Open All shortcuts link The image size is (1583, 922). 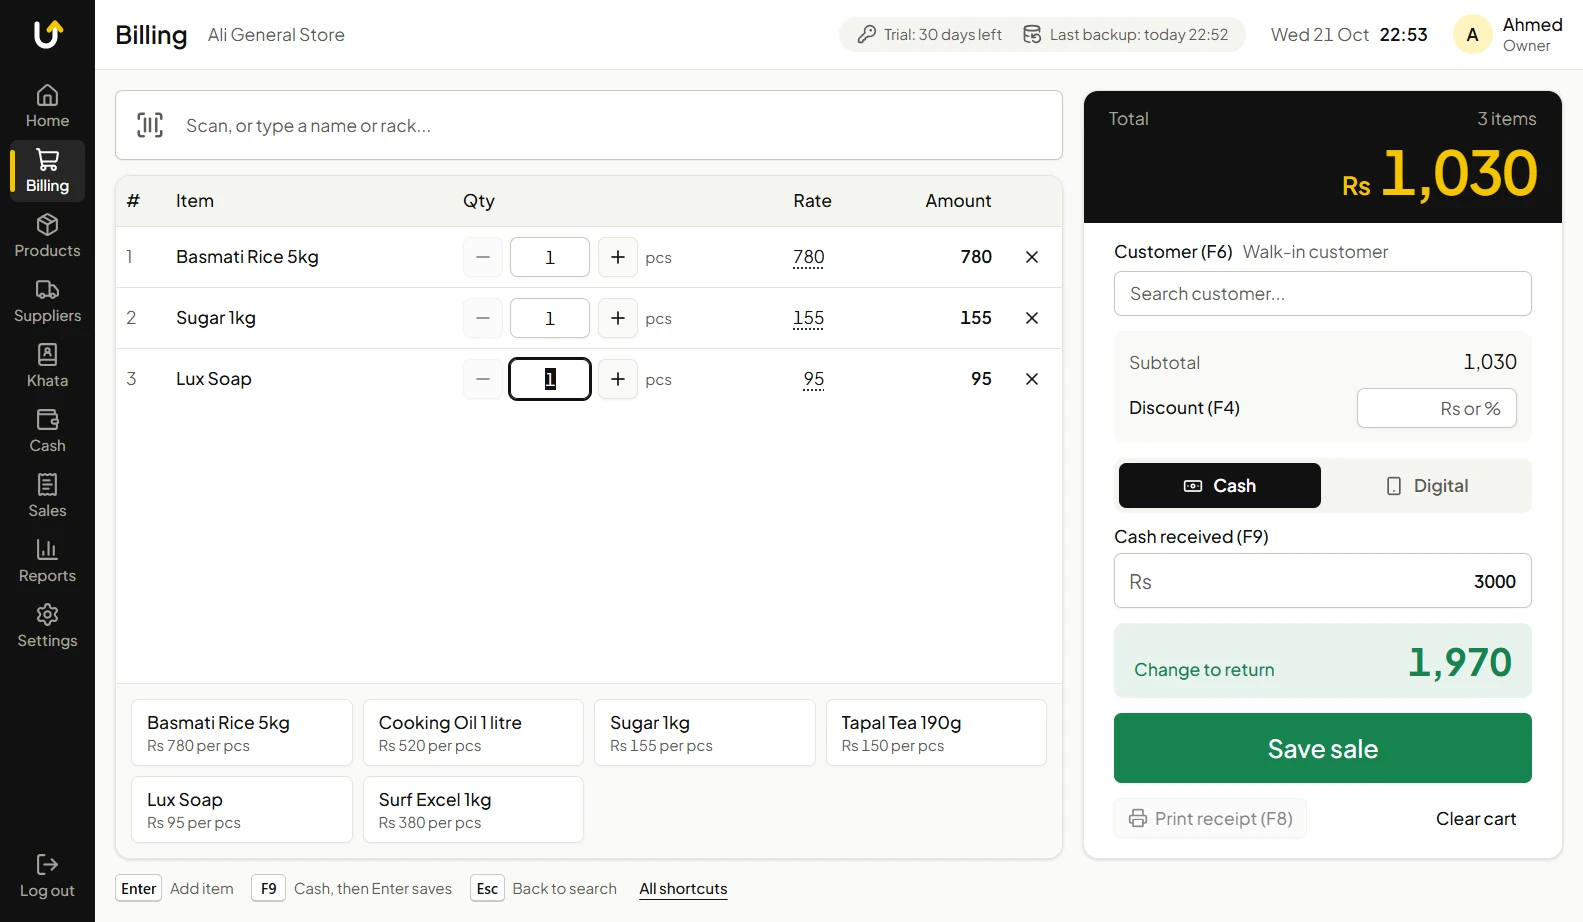(x=684, y=888)
